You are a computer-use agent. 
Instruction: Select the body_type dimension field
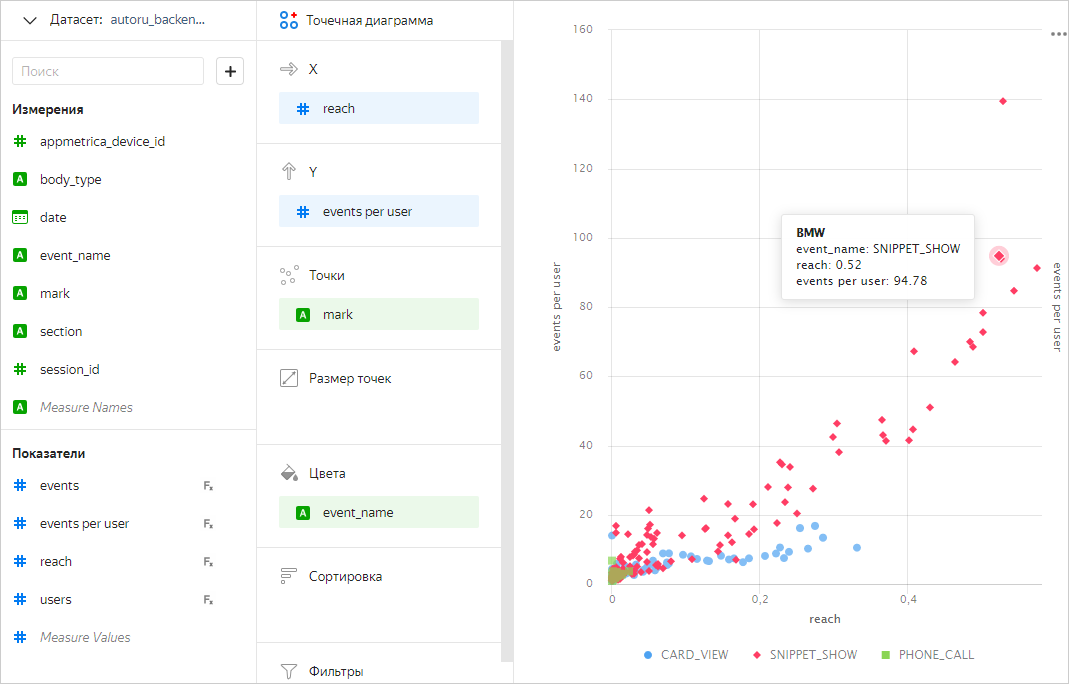pyautogui.click(x=70, y=180)
